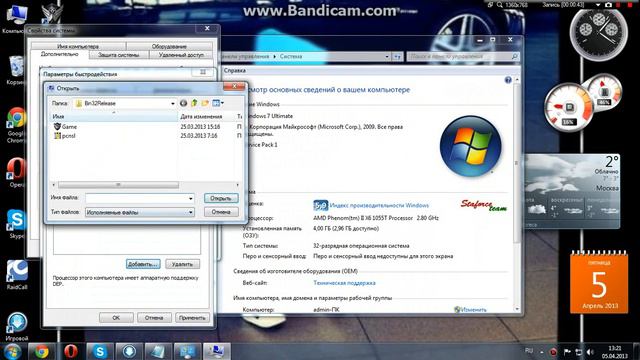This screenshot has height=360, width=640.
Task: Click the weather gadget for Москва
Action: (571, 191)
